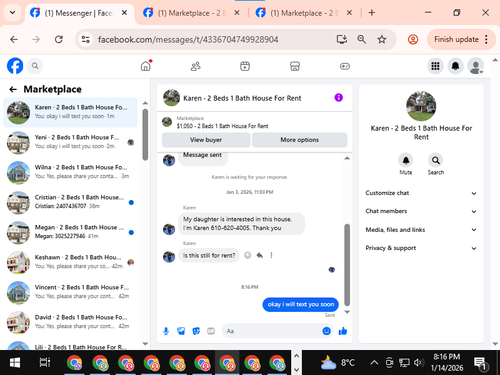The height and width of the screenshot is (375, 500).
Task: React to 'Is this still for rent?' message
Action: [247, 255]
